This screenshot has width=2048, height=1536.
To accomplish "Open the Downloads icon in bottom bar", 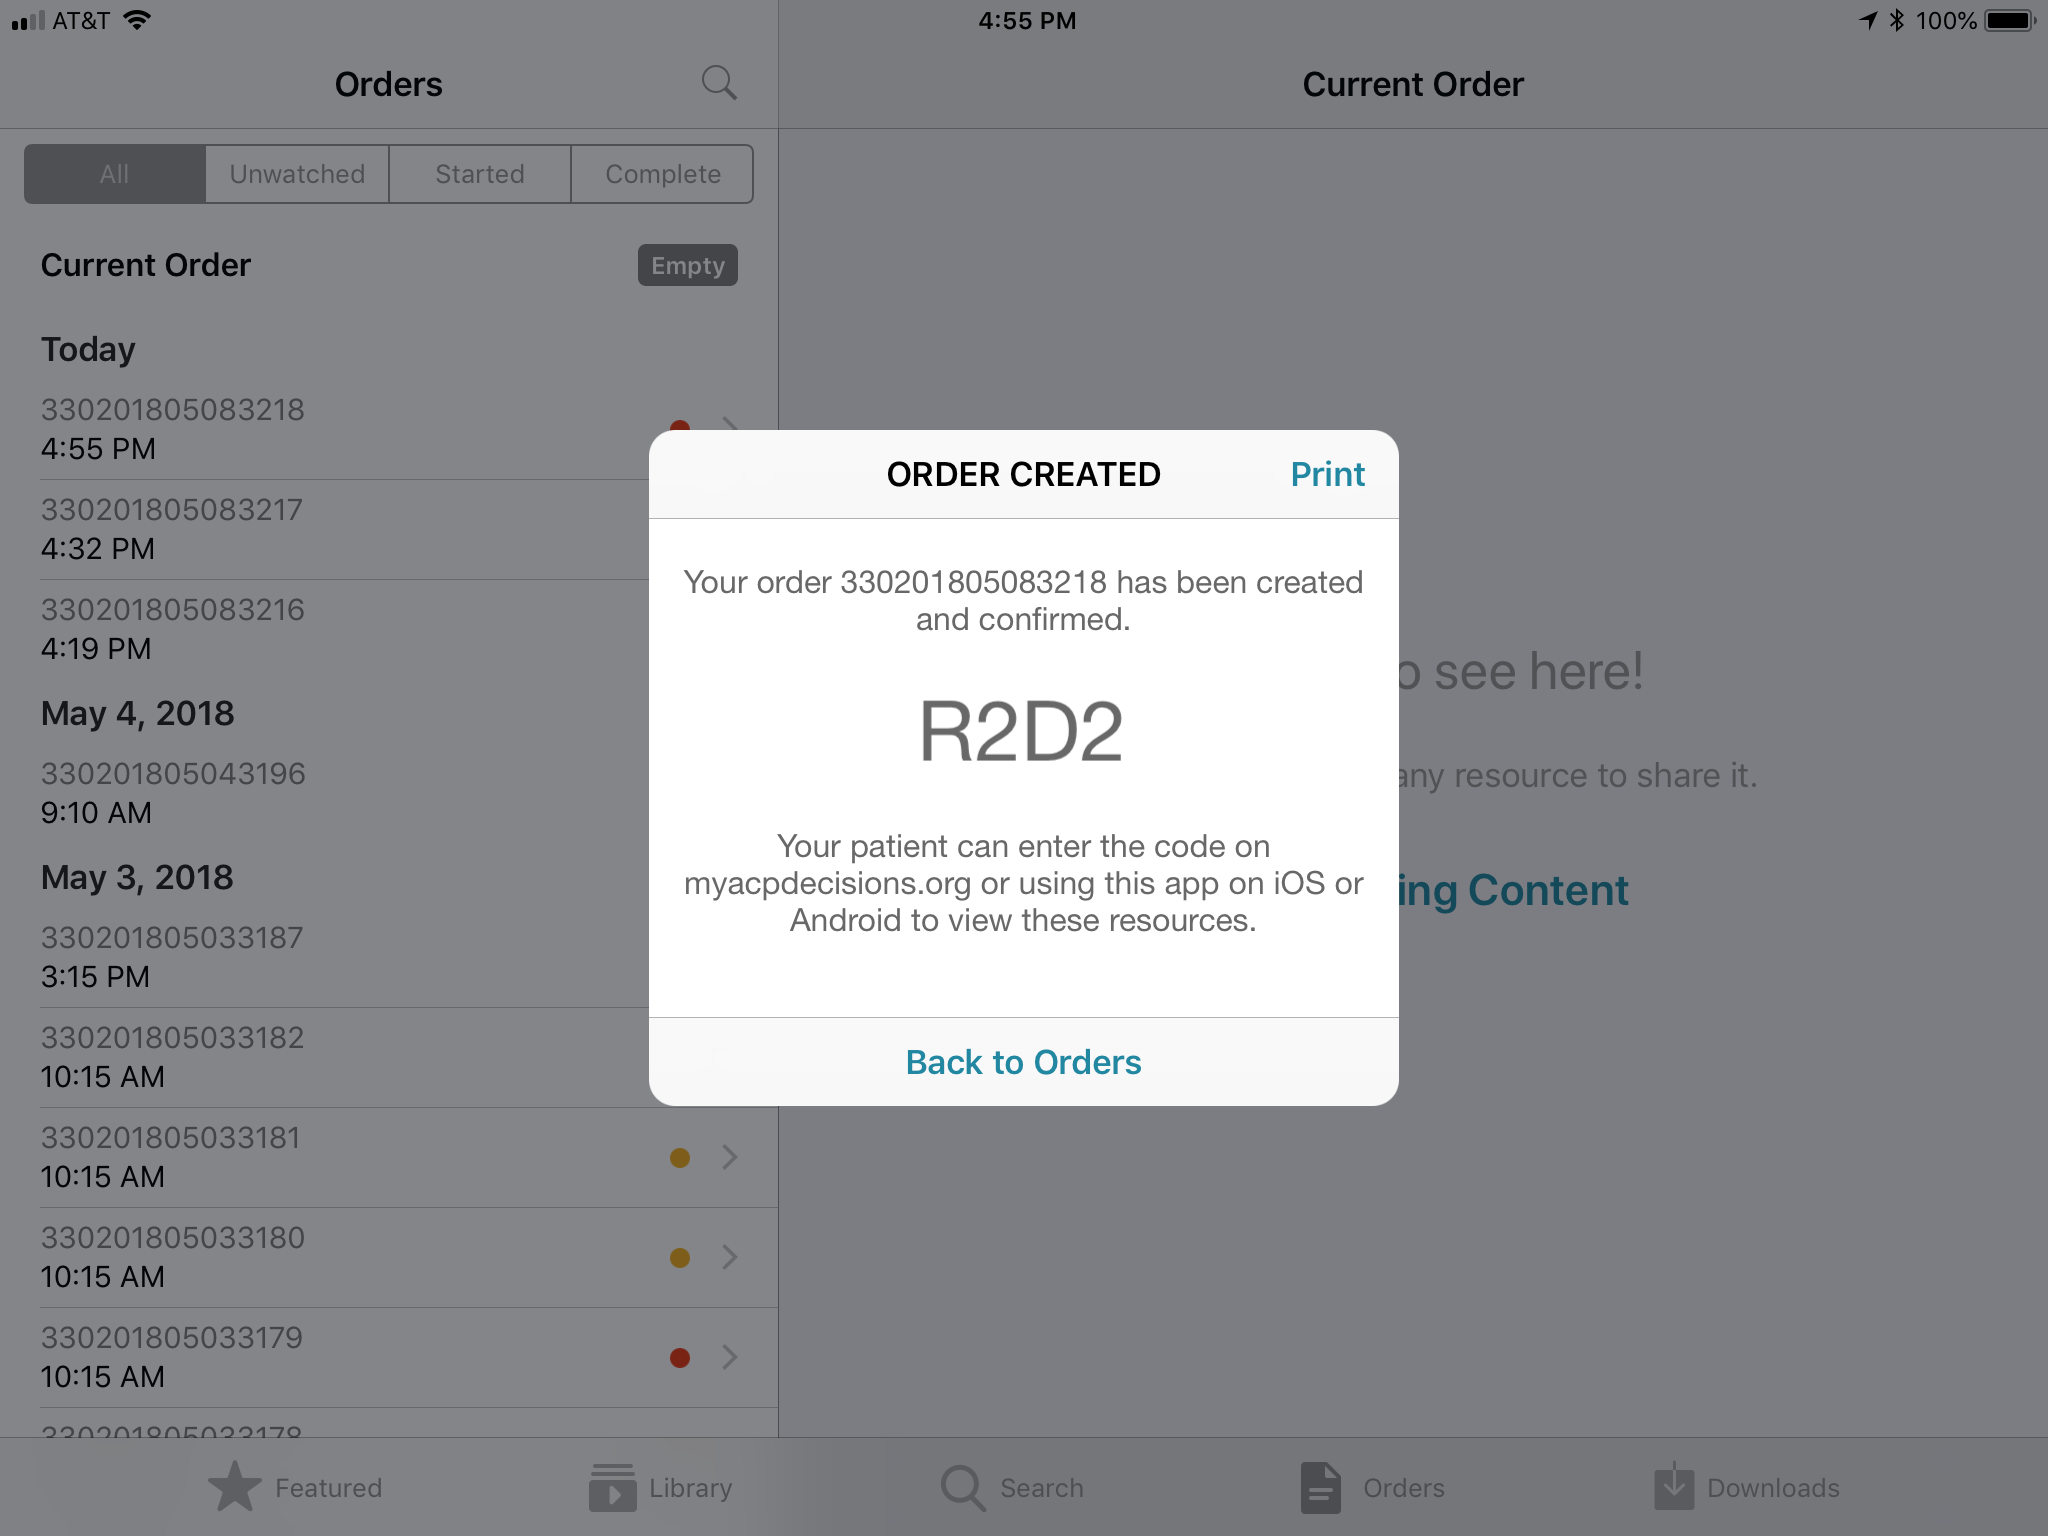I will coord(1674,1486).
